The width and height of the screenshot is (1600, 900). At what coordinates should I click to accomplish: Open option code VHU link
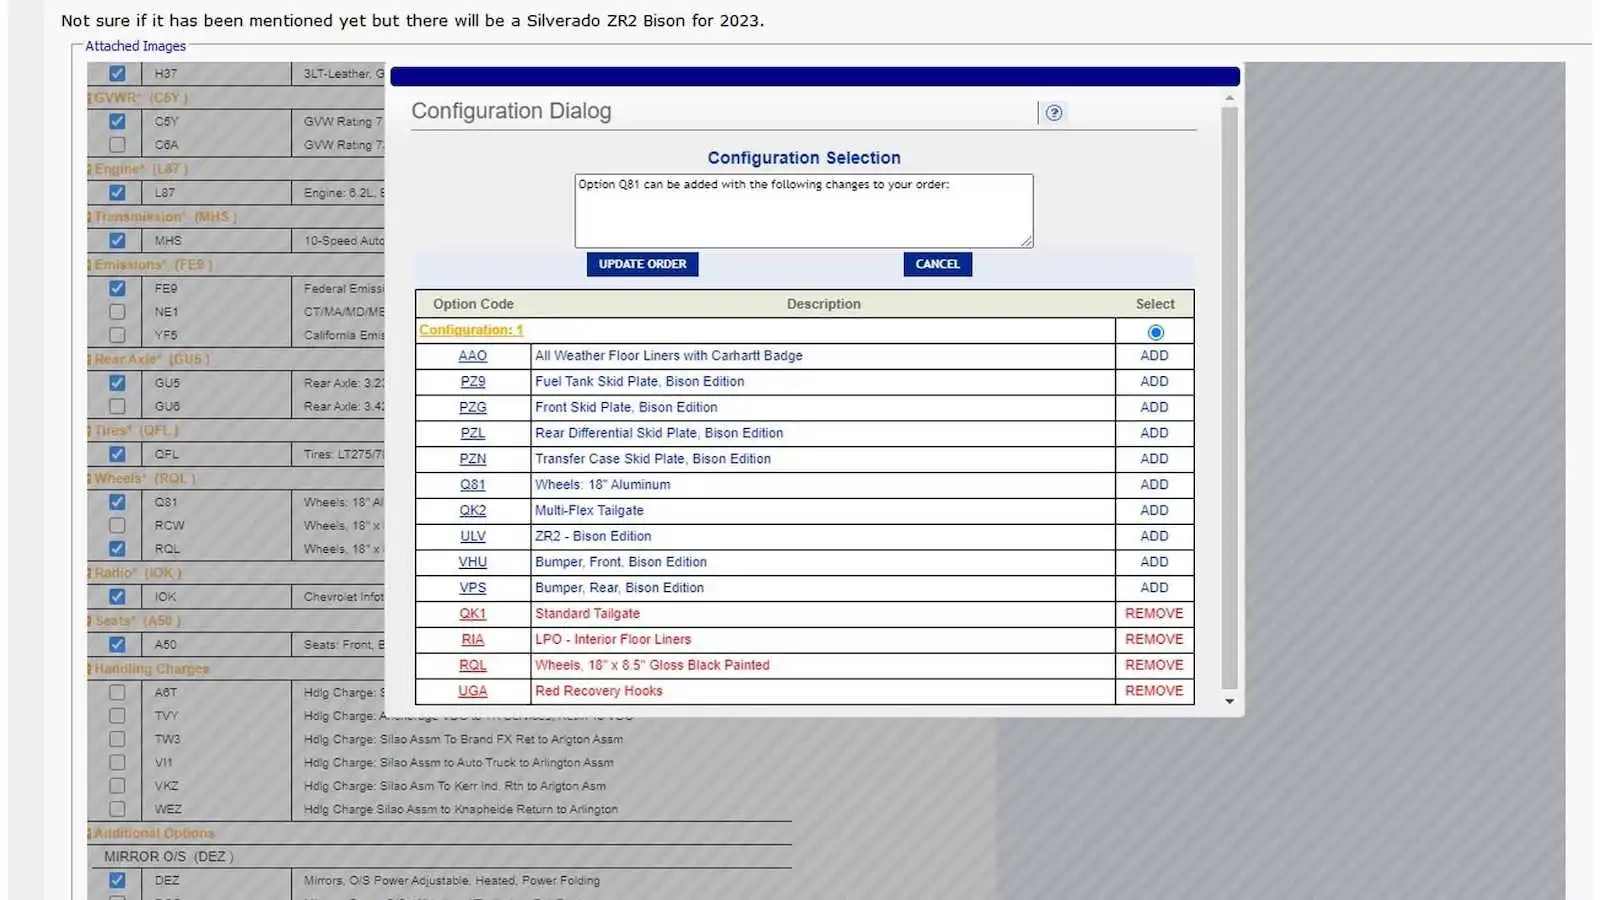pos(472,562)
